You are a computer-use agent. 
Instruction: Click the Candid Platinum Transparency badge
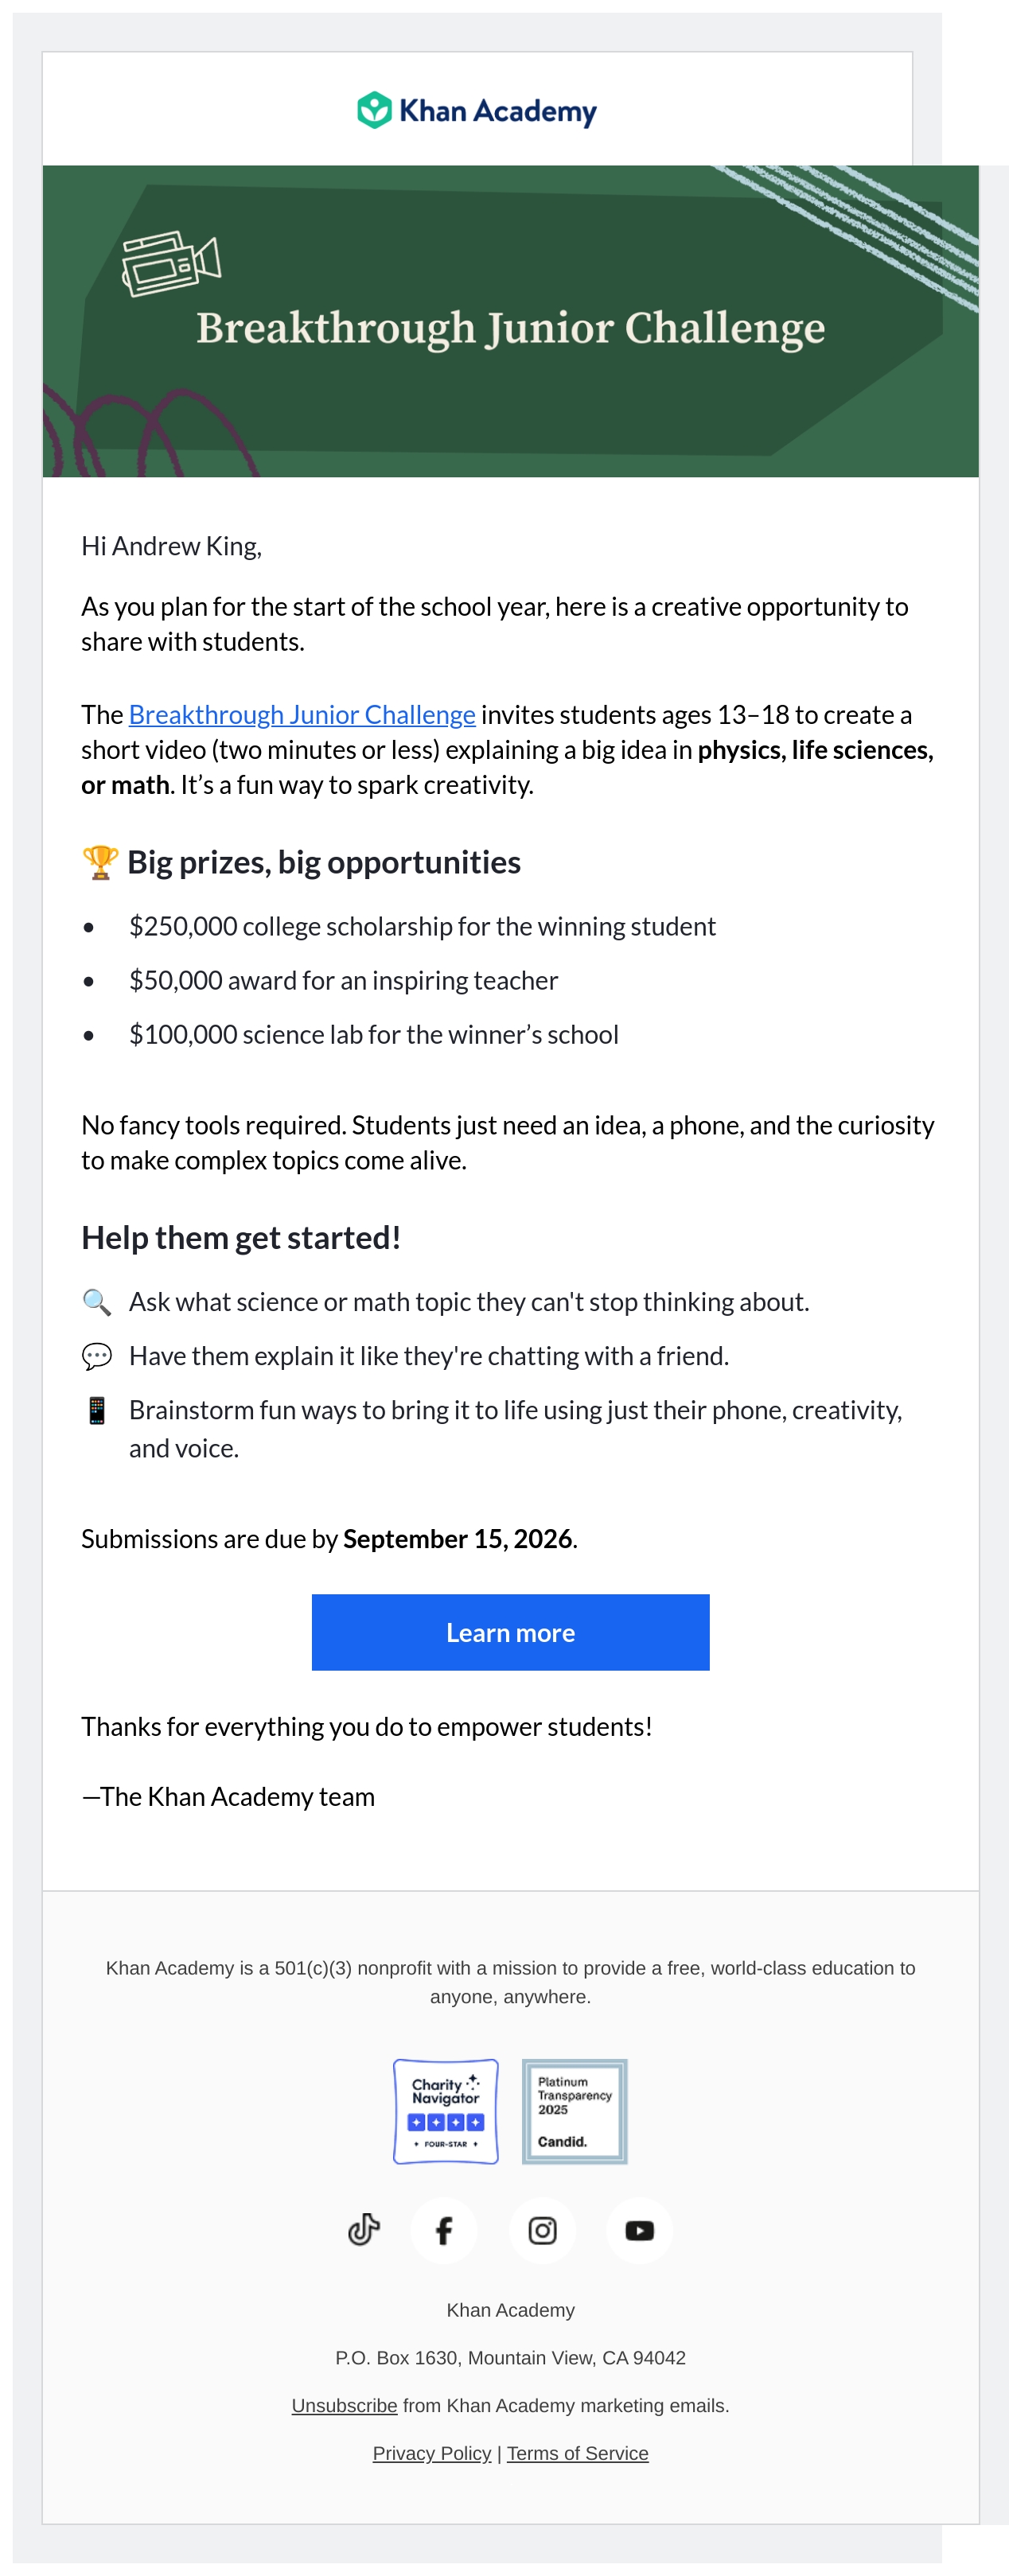point(575,2111)
